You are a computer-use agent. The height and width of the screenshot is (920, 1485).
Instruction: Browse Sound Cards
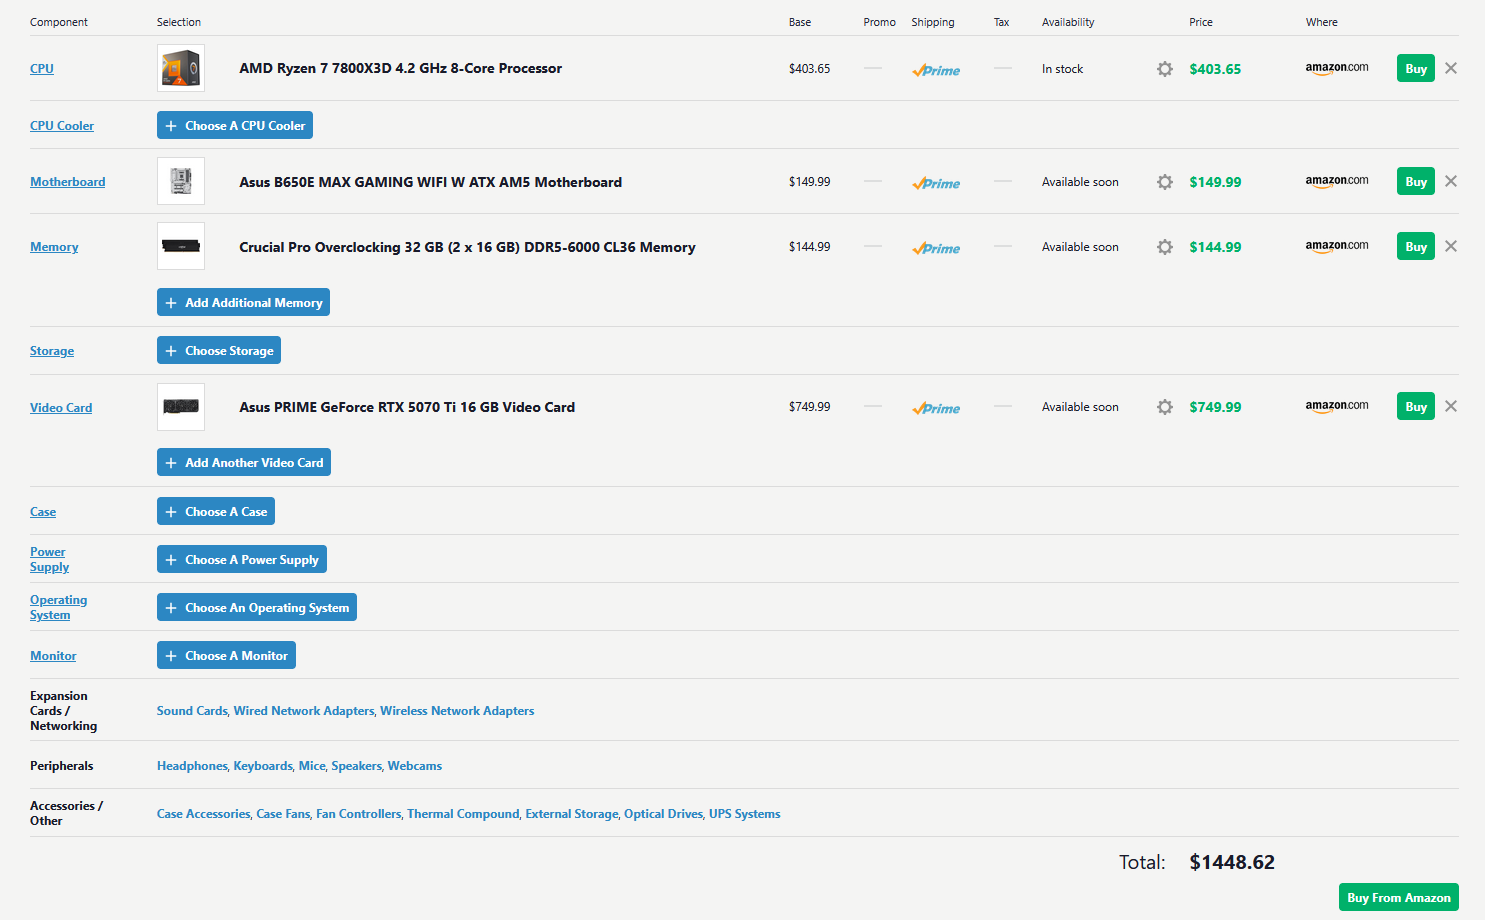192,711
